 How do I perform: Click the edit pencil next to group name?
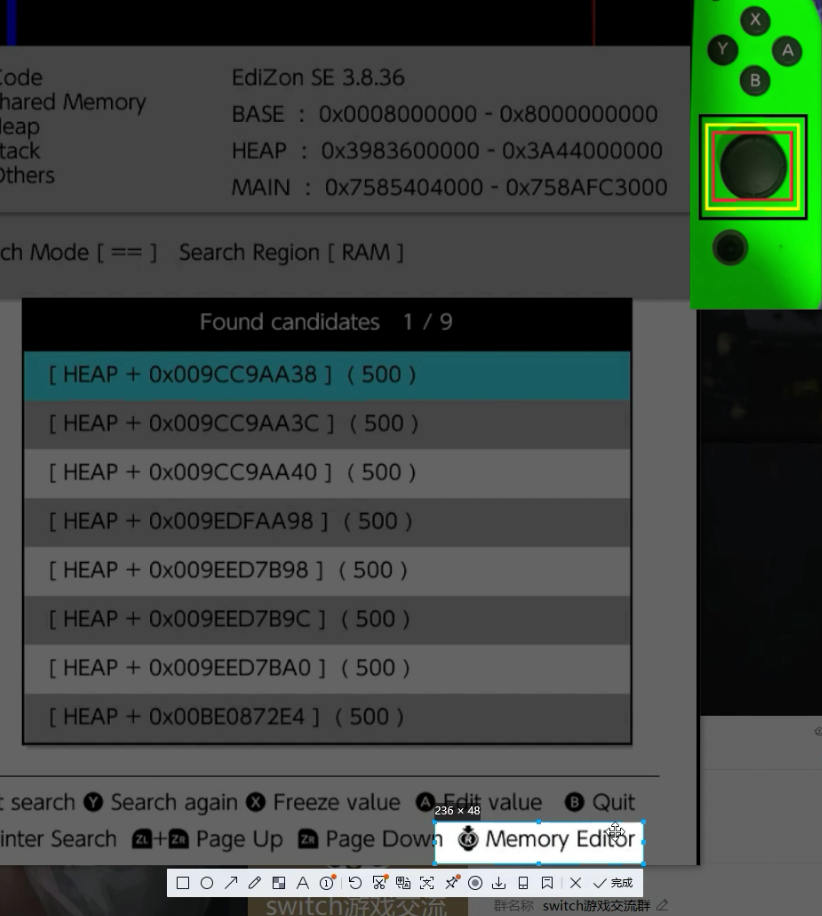tap(662, 906)
